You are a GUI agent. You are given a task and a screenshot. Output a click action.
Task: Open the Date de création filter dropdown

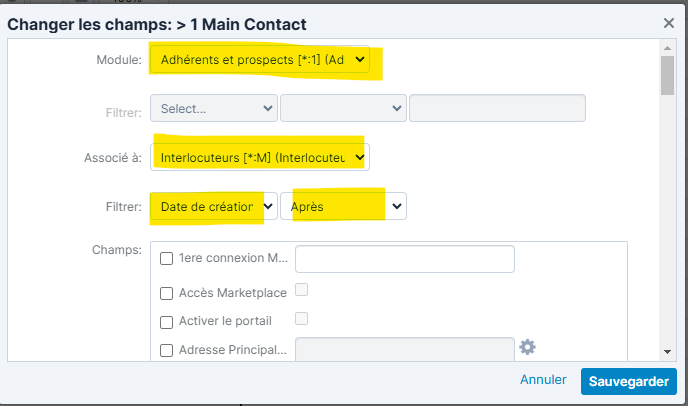[213, 207]
